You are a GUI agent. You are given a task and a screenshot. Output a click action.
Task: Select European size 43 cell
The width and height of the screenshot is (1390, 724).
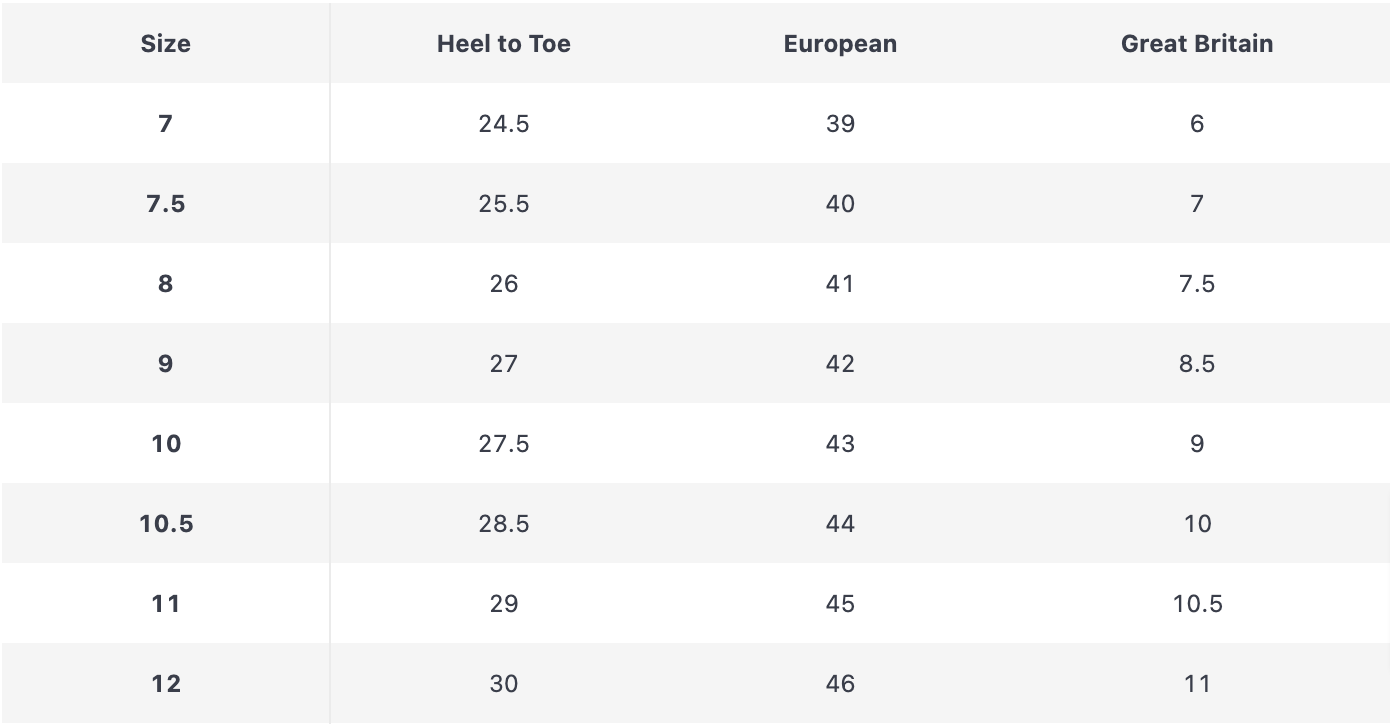[x=840, y=444]
